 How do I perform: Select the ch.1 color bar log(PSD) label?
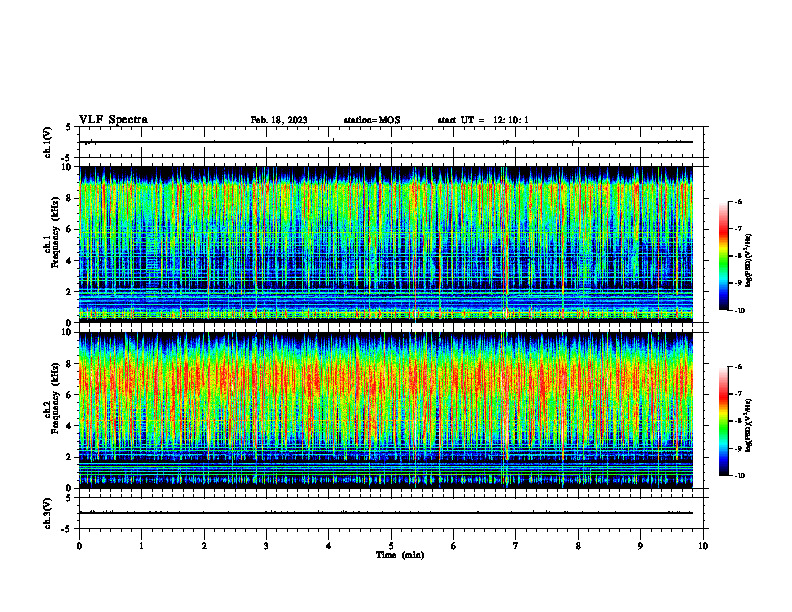[x=749, y=261]
